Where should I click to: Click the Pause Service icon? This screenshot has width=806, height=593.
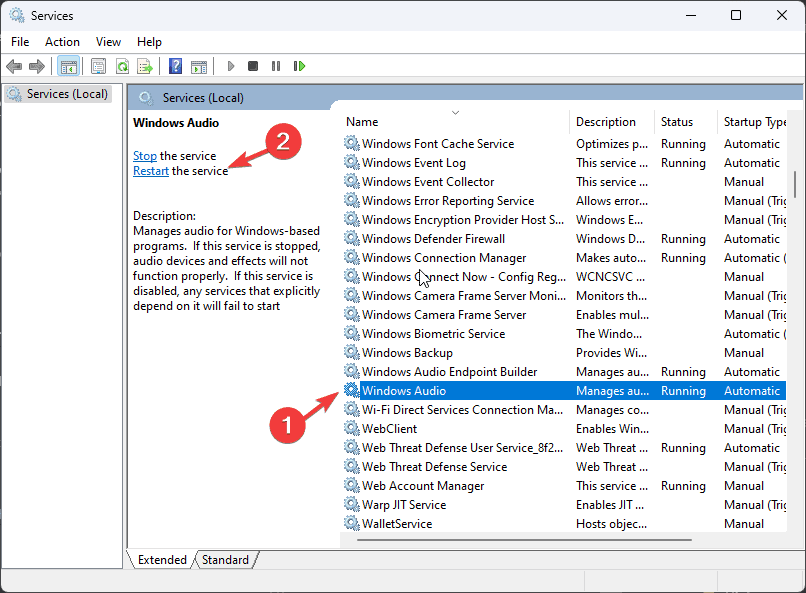276,66
